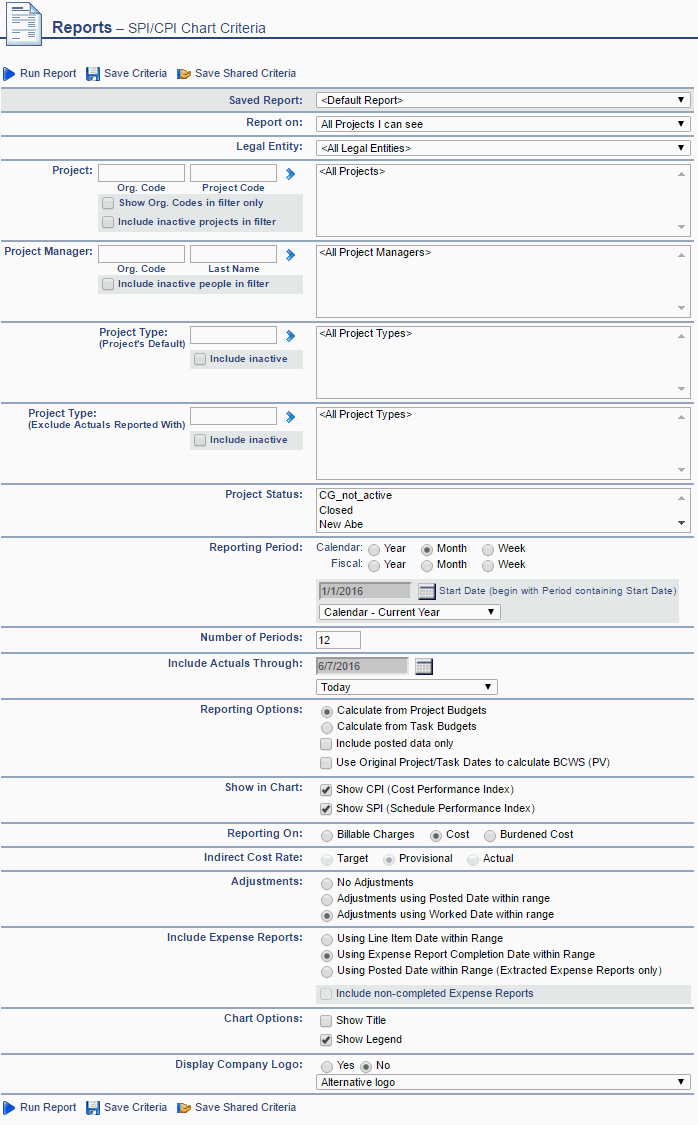Image resolution: width=698 pixels, height=1125 pixels.
Task: Open the Start Date calendar picker icon
Action: [426, 591]
